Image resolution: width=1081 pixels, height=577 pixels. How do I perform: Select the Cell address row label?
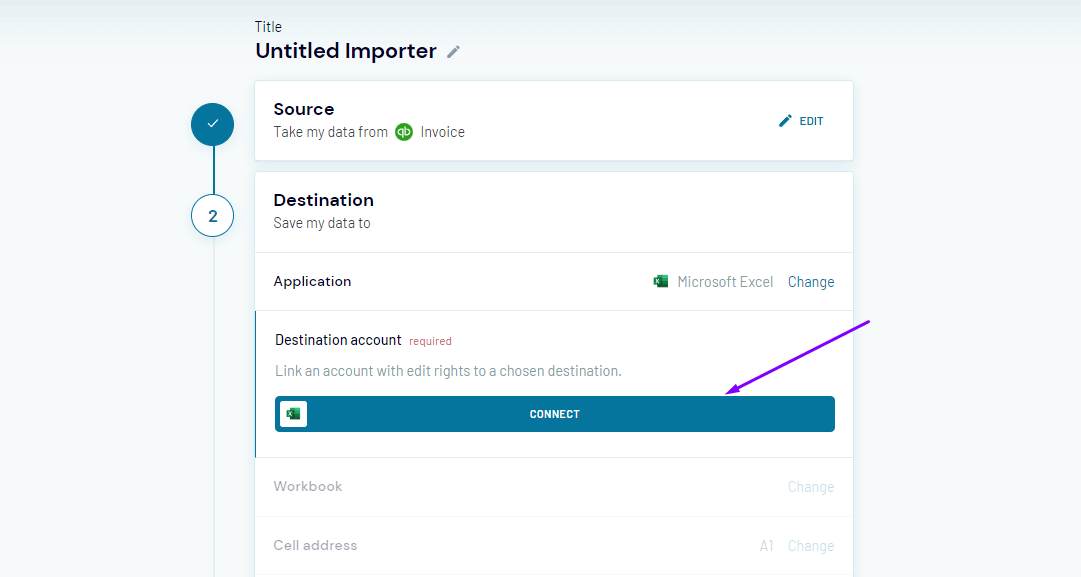[x=315, y=545]
